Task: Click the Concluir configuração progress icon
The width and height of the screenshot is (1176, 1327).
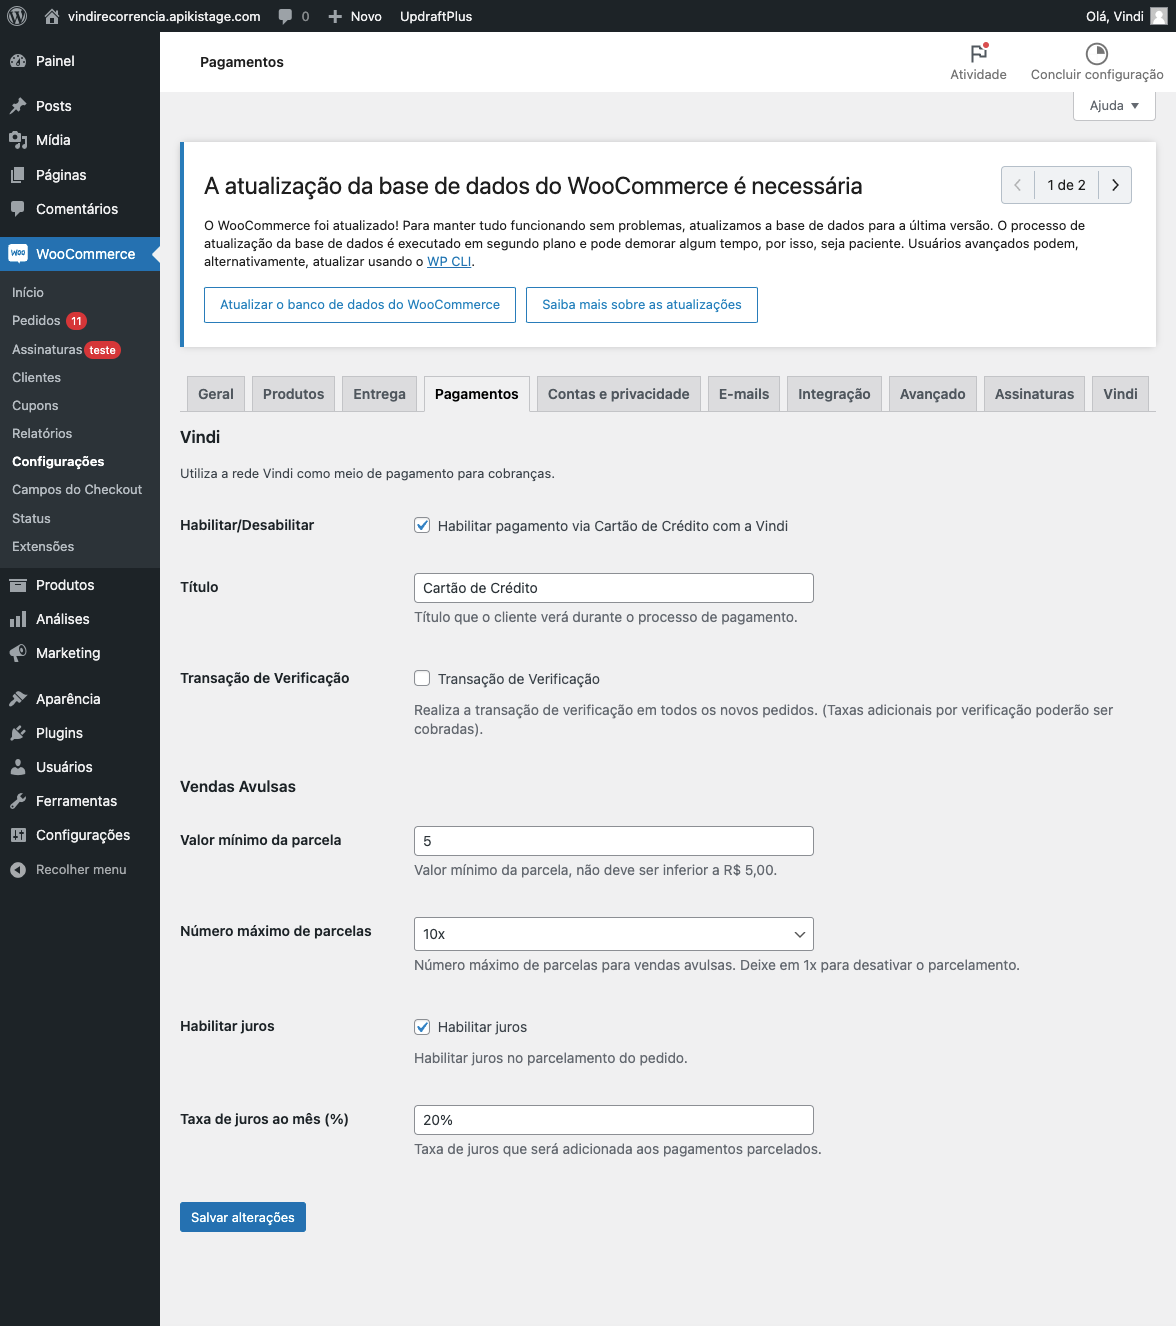Action: click(x=1096, y=53)
